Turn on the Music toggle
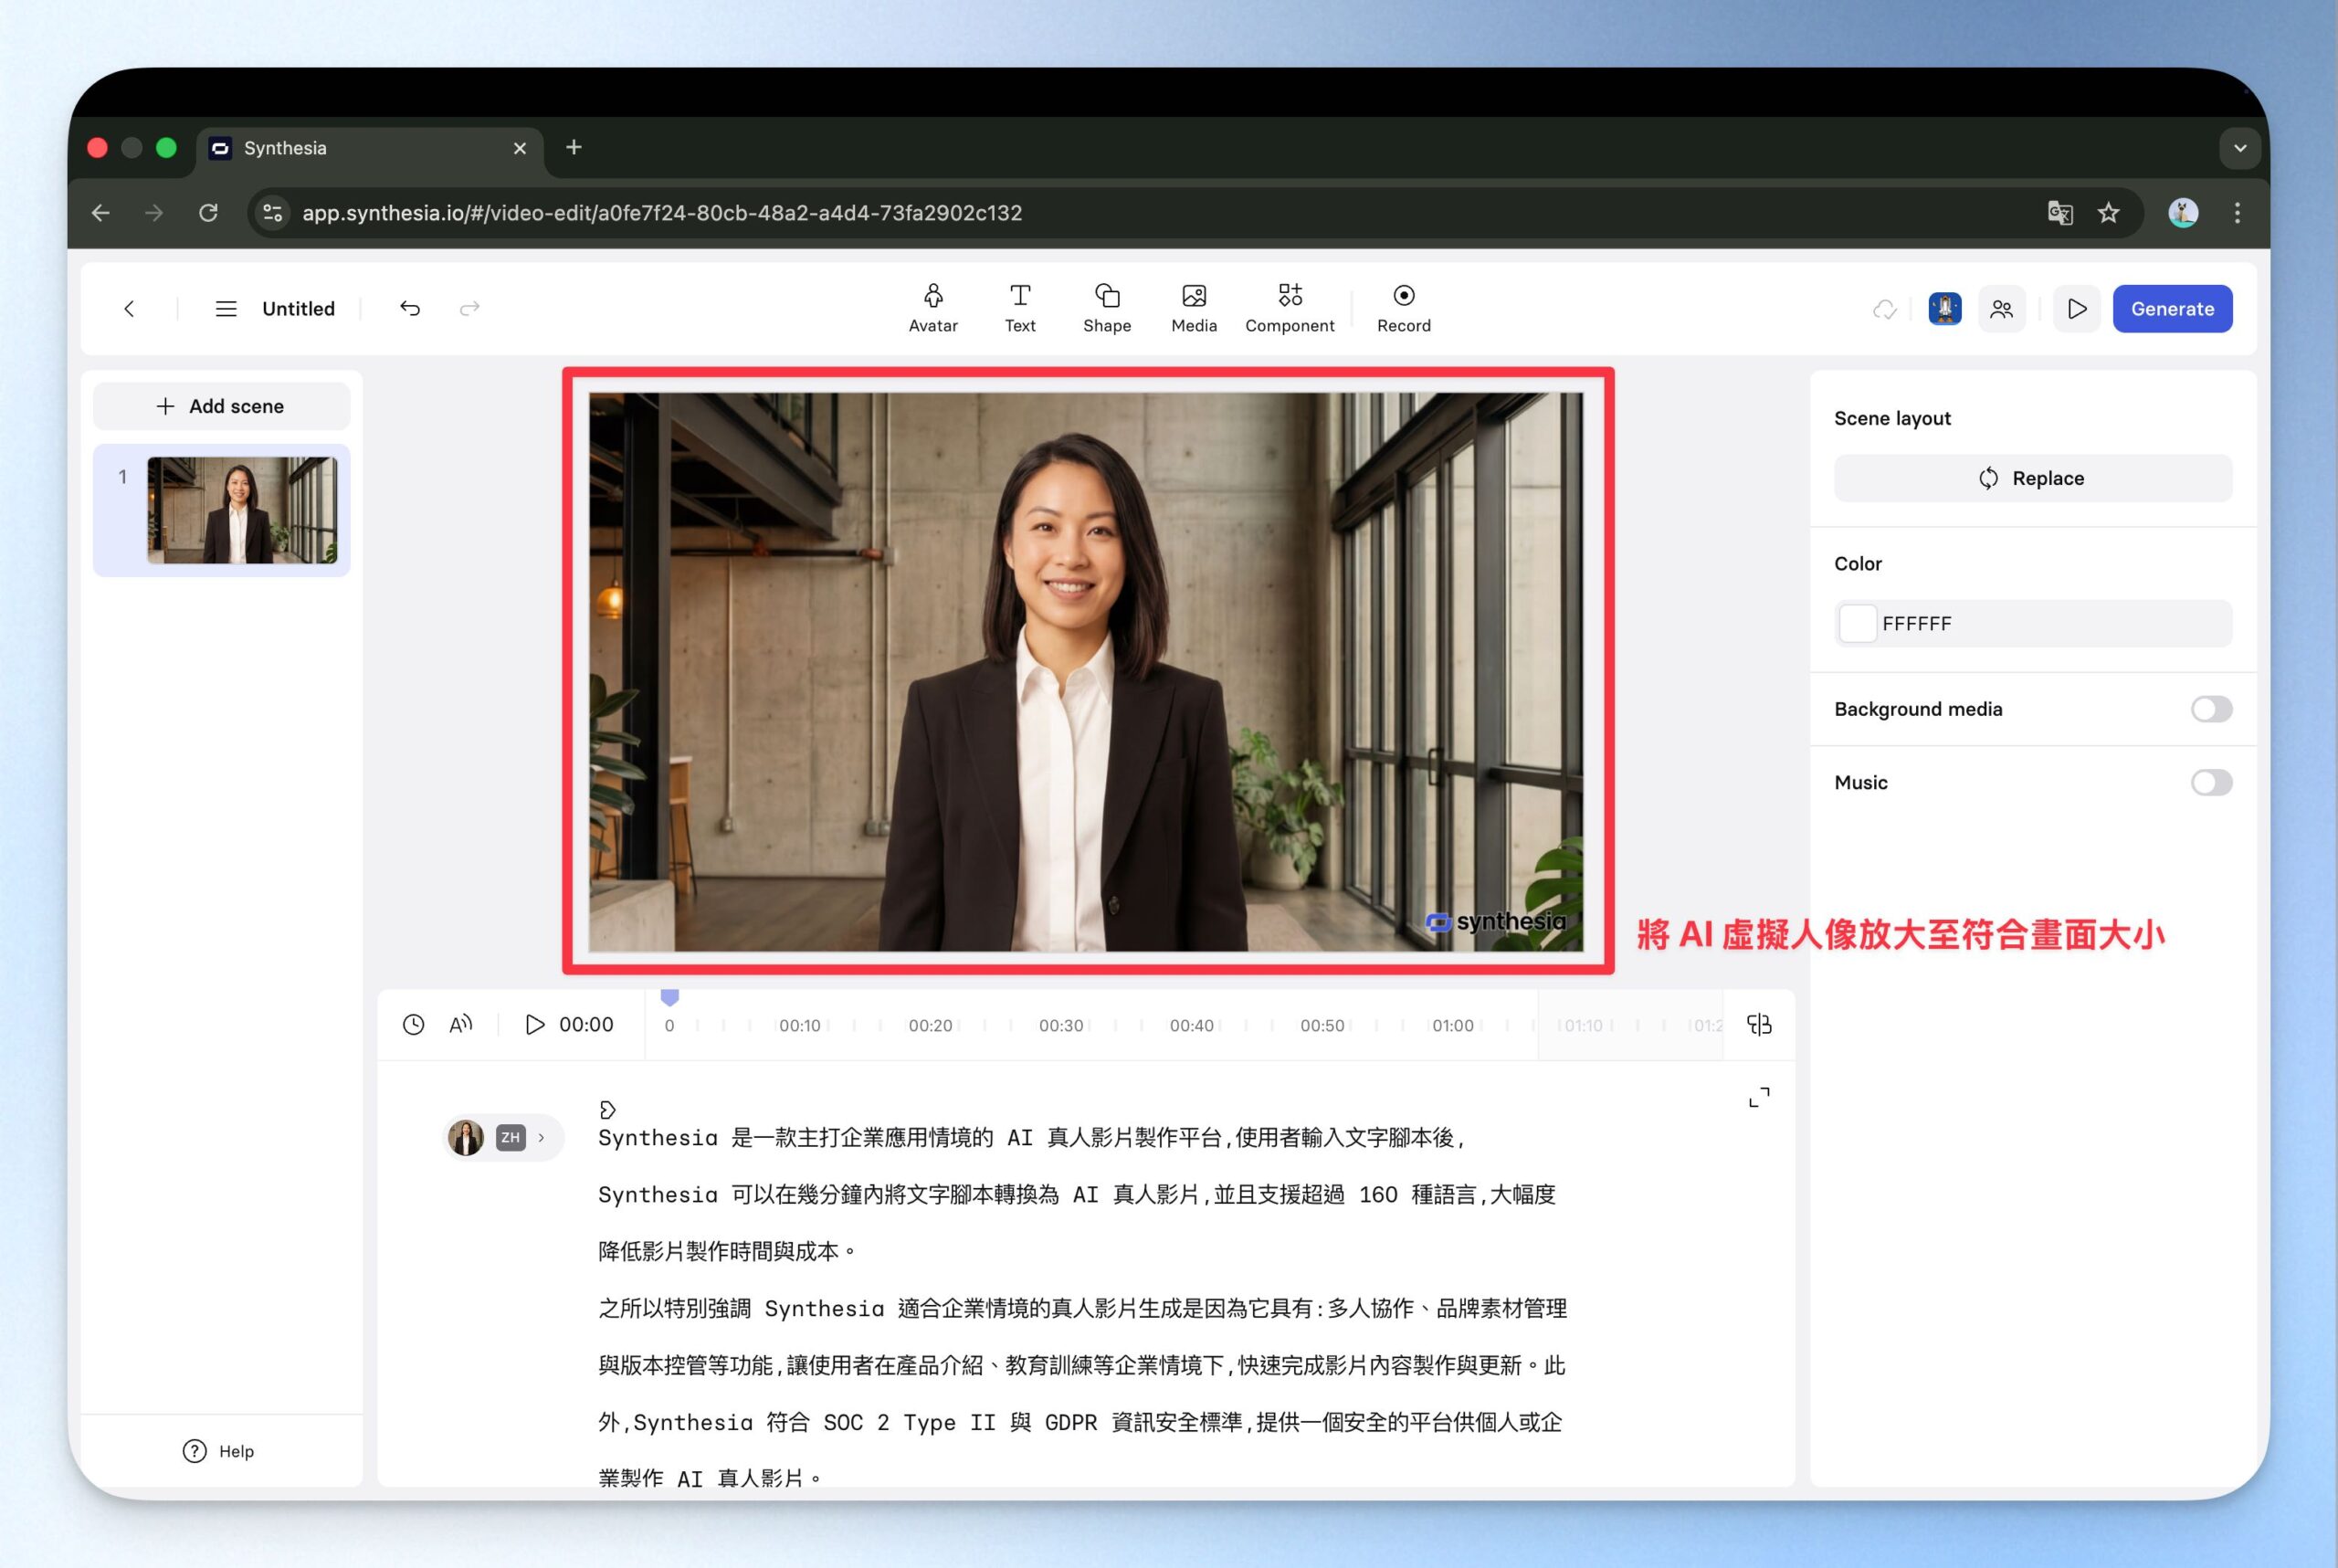 [2210, 782]
